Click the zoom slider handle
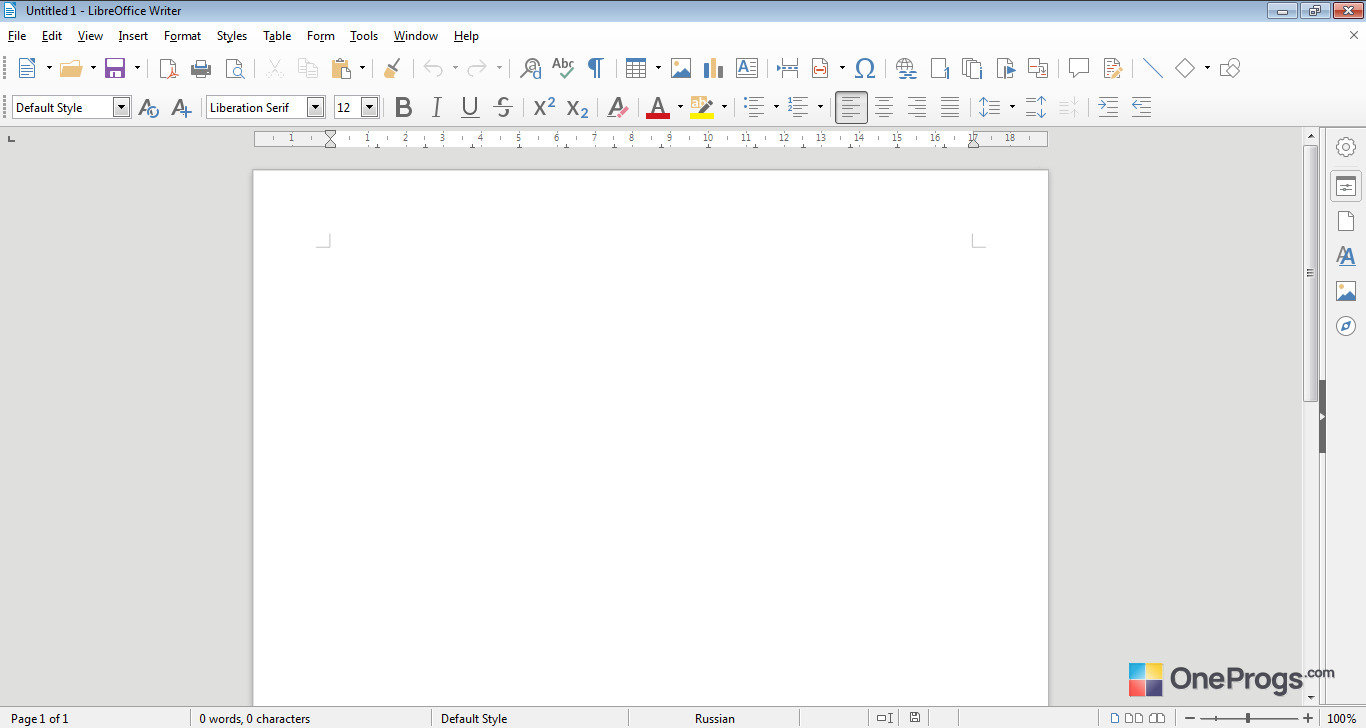Screen dimensions: 1366x728 click(1247, 718)
